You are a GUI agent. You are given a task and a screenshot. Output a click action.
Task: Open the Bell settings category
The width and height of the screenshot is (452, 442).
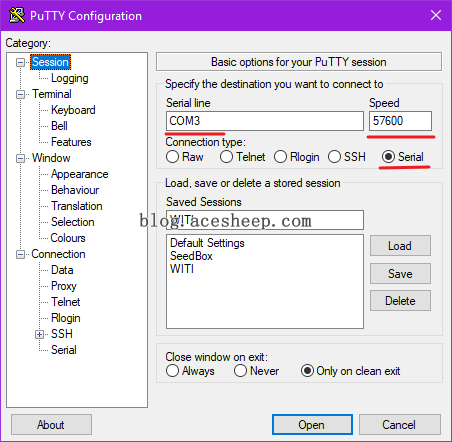59,126
